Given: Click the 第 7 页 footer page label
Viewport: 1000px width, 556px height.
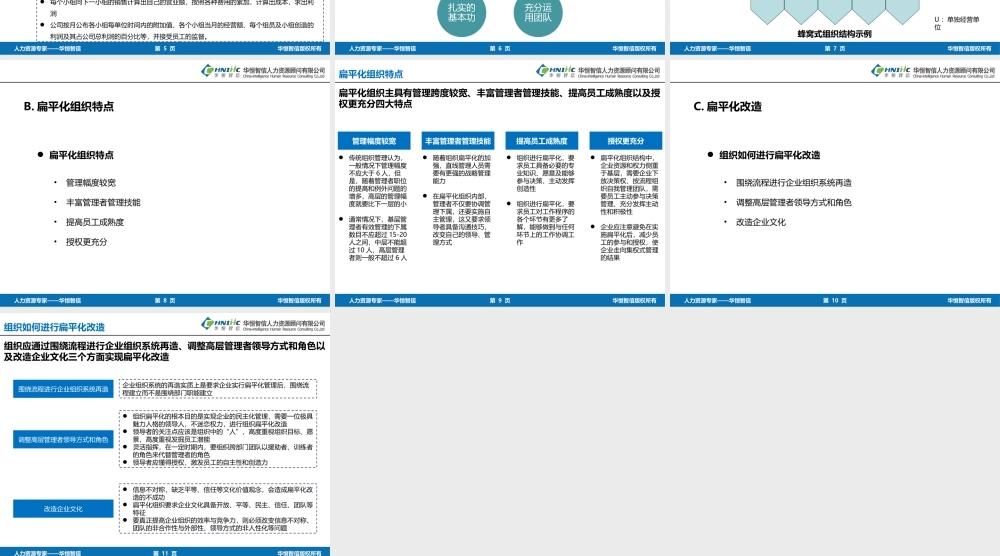Looking at the screenshot, I should [x=834, y=48].
